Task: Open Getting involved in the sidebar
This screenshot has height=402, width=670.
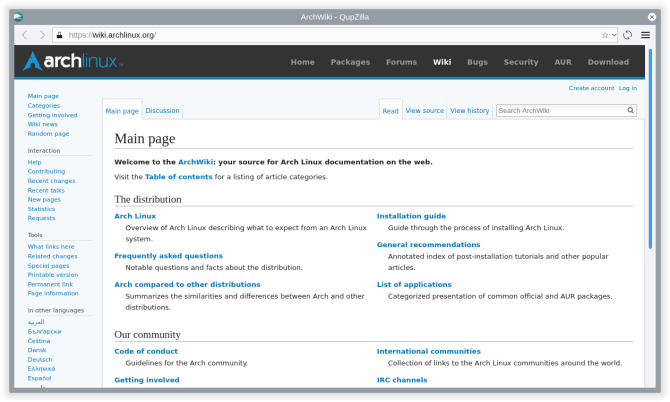Action: (x=52, y=115)
